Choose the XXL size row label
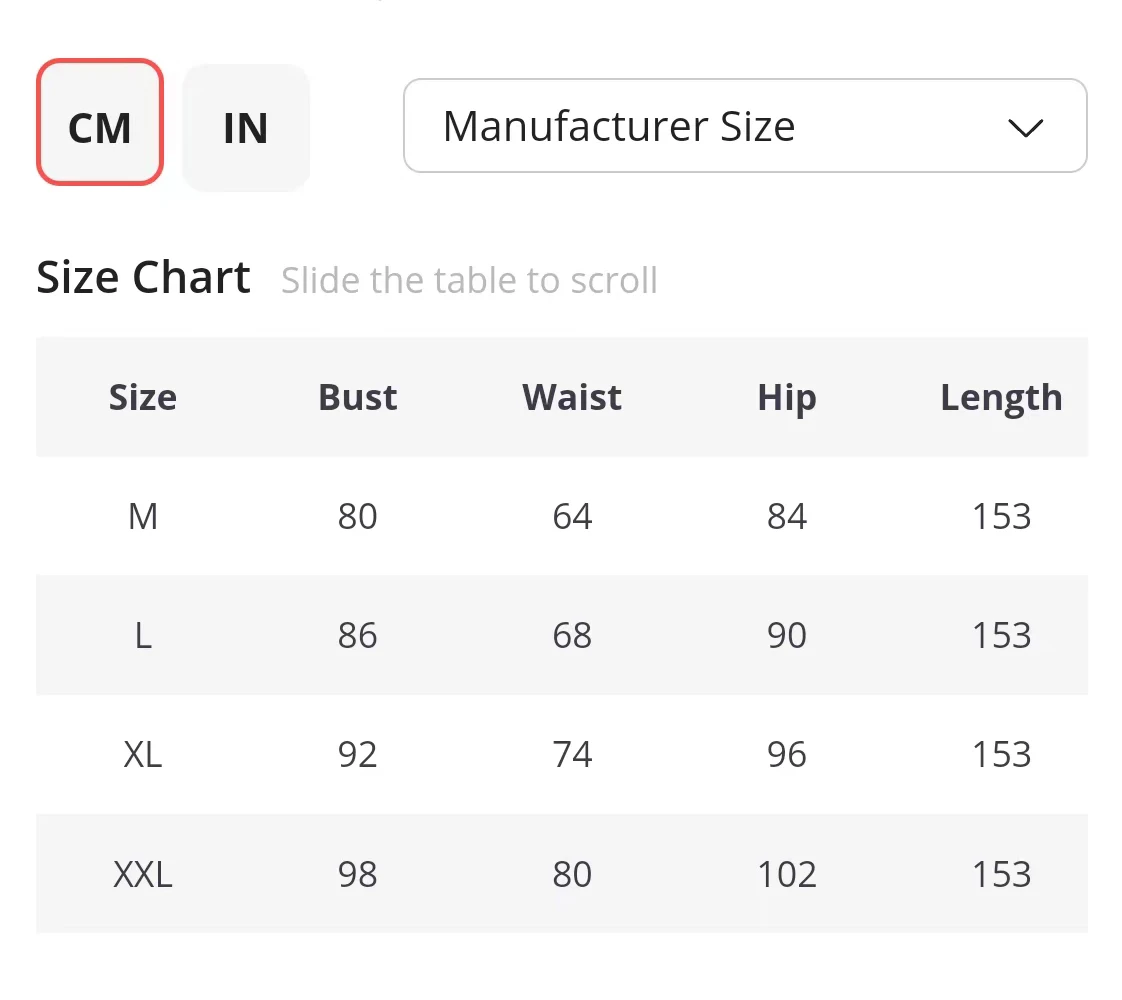 click(x=143, y=874)
